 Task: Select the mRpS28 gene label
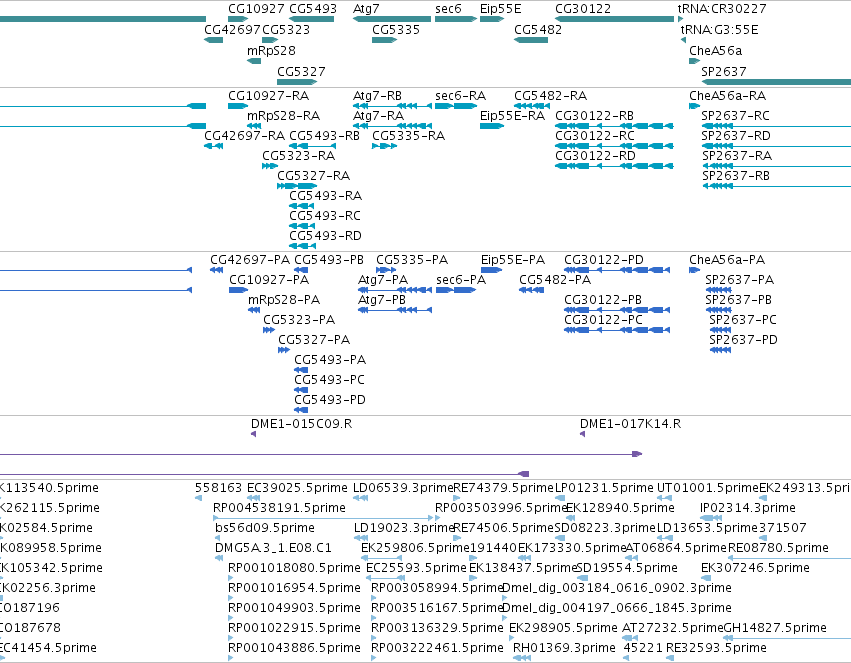tap(271, 50)
